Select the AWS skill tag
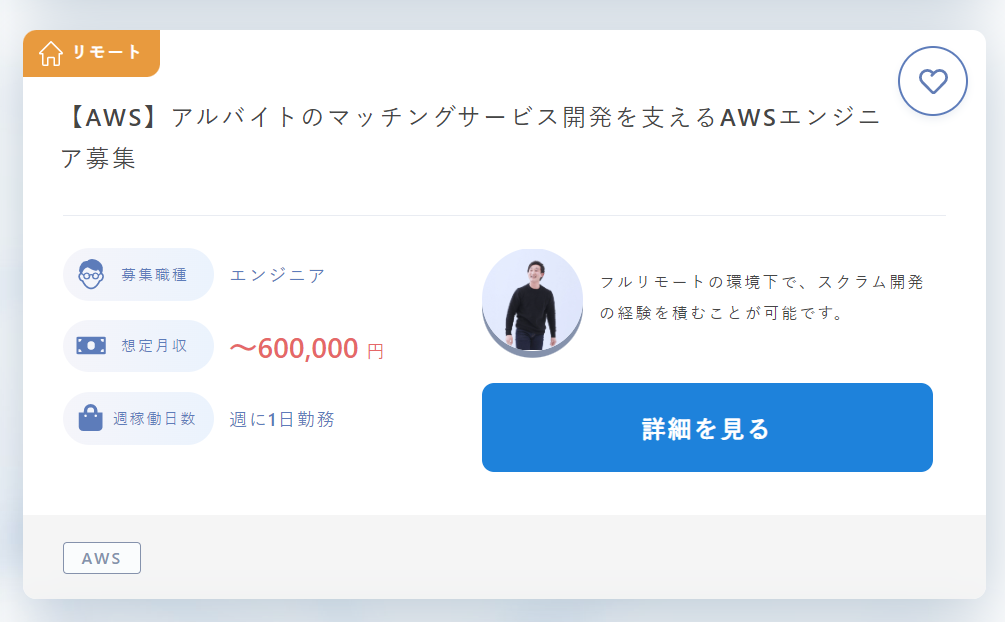The width and height of the screenshot is (1005, 622). click(x=102, y=558)
